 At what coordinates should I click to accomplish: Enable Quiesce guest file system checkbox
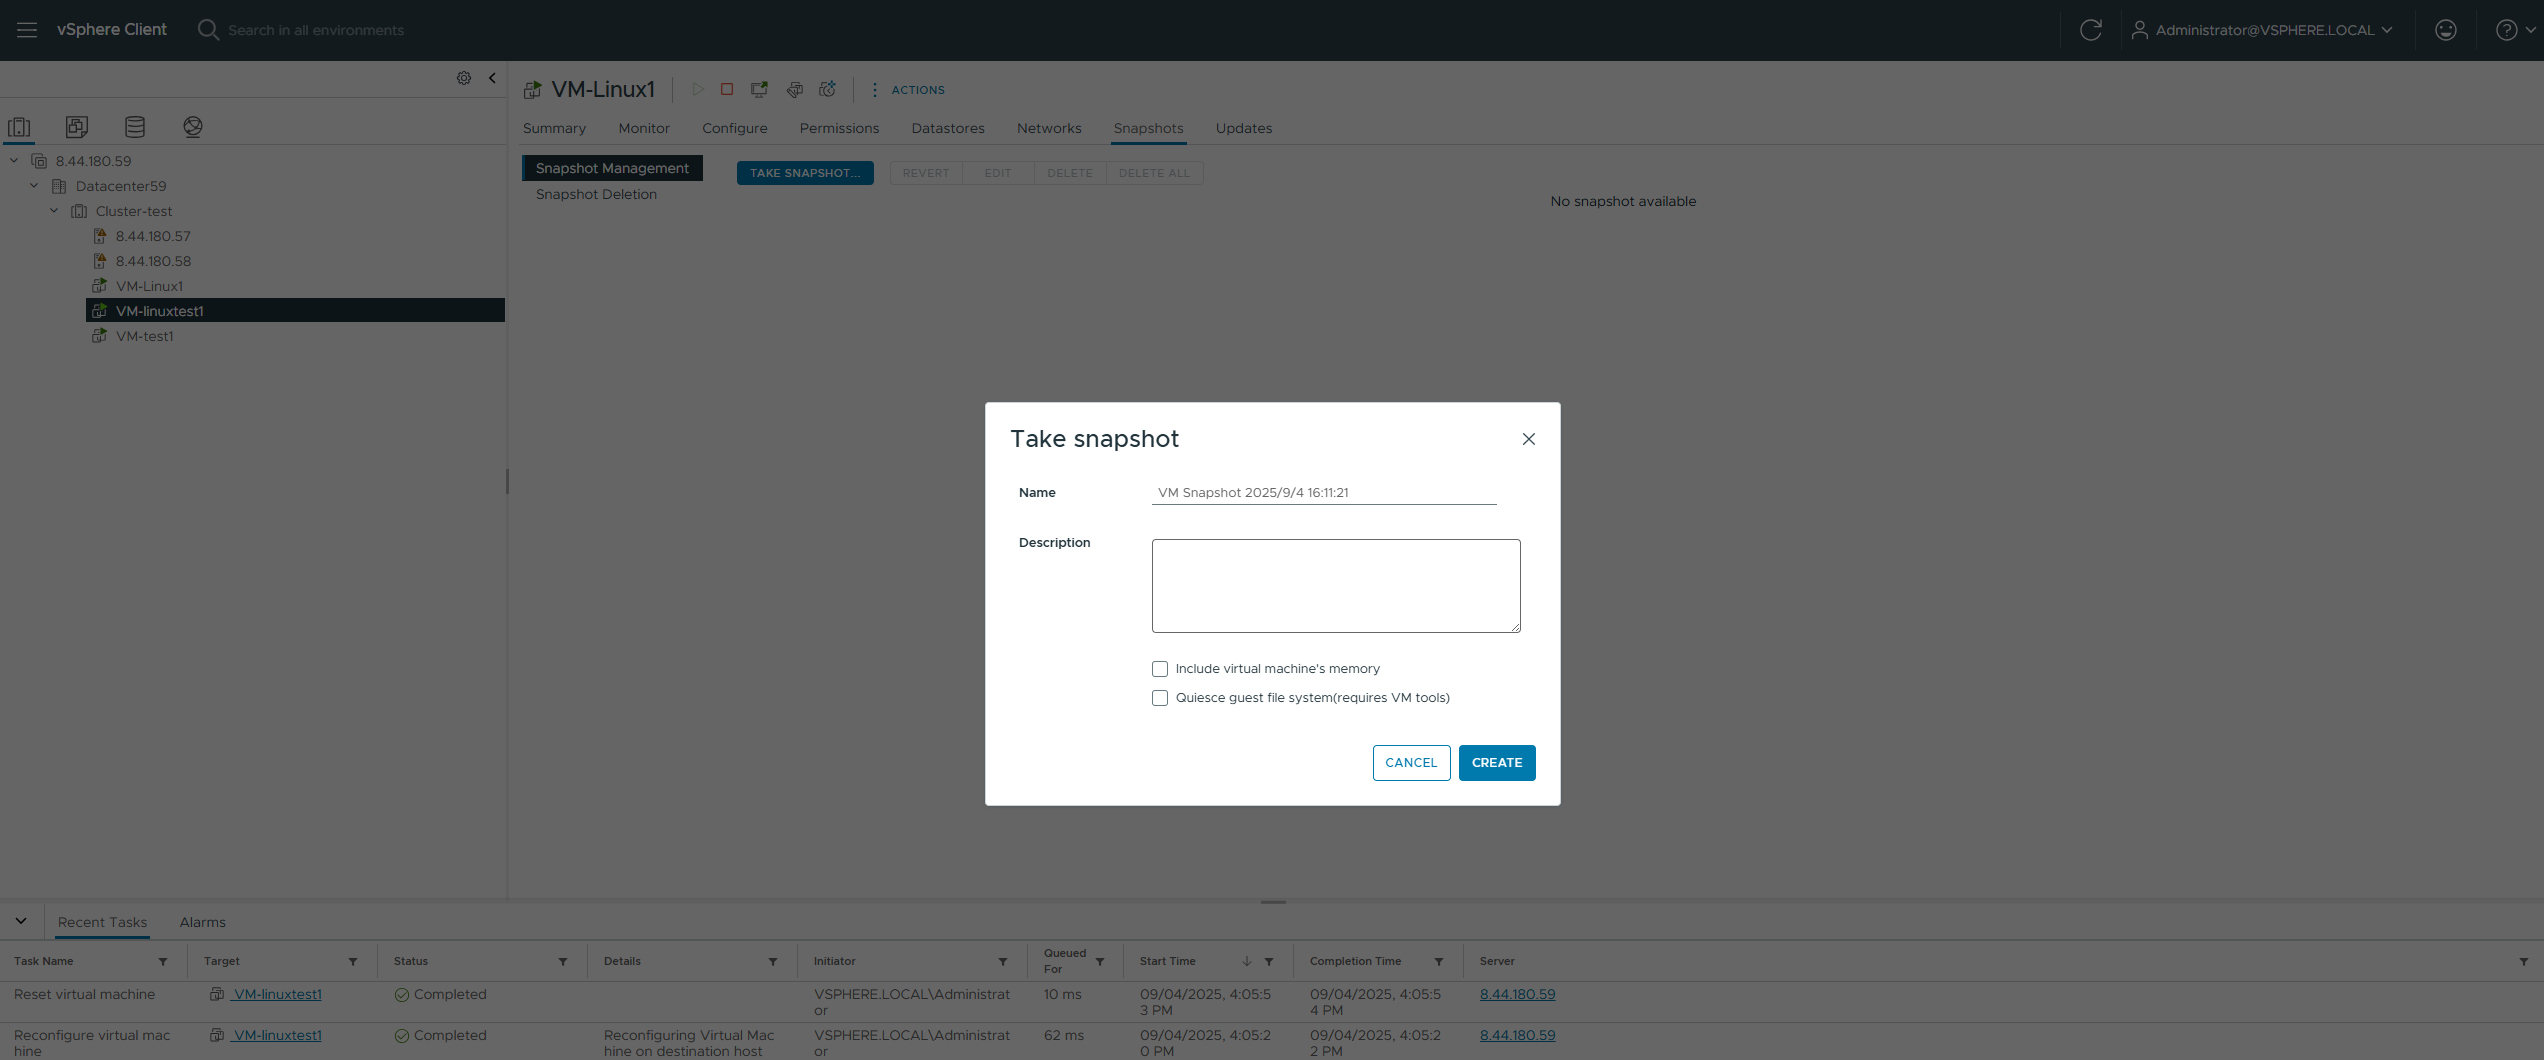coord(1160,698)
